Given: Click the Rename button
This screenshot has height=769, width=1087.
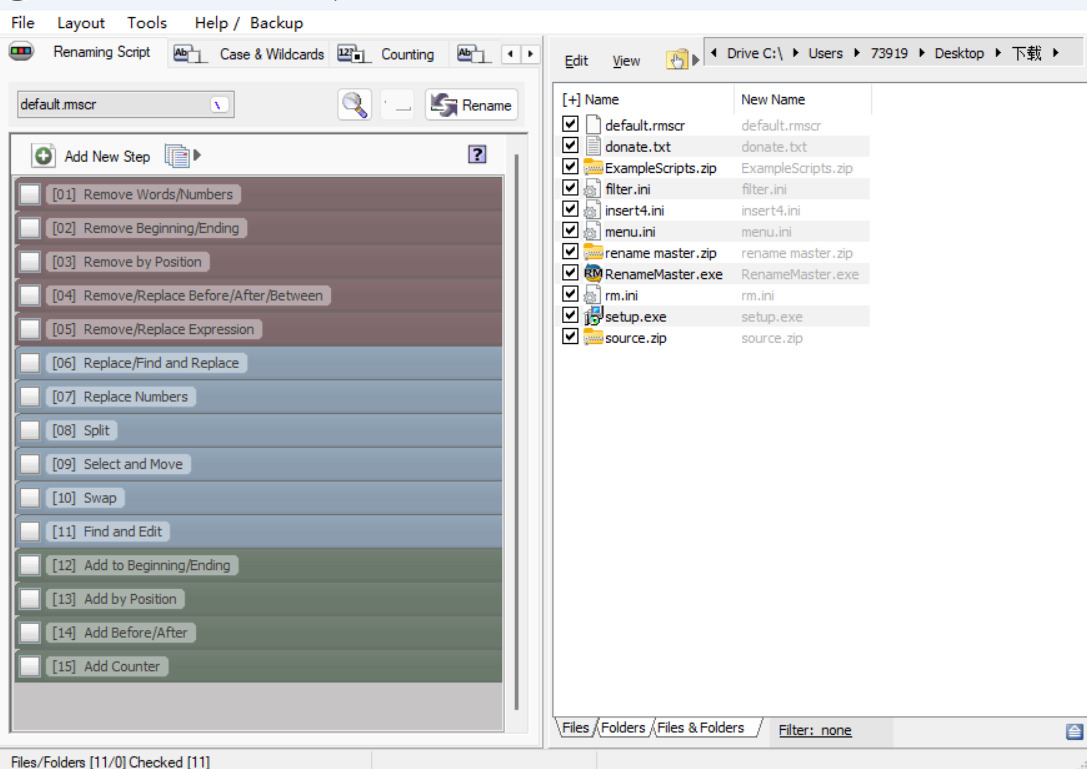Looking at the screenshot, I should tap(471, 105).
